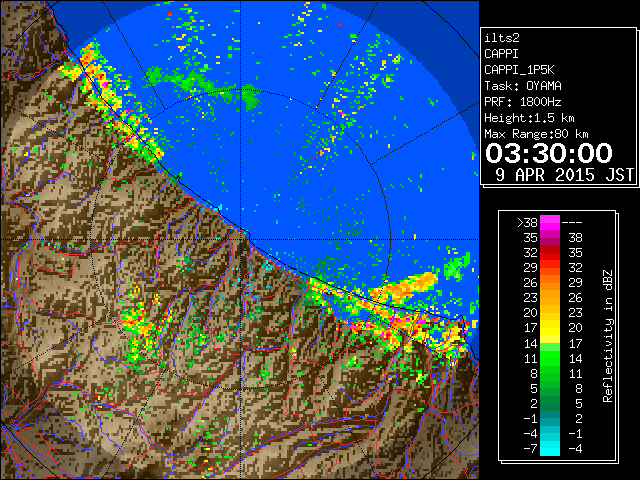The width and height of the screenshot is (640, 480).
Task: Click the '9 APR 2015 JST' date
Action: [564, 175]
